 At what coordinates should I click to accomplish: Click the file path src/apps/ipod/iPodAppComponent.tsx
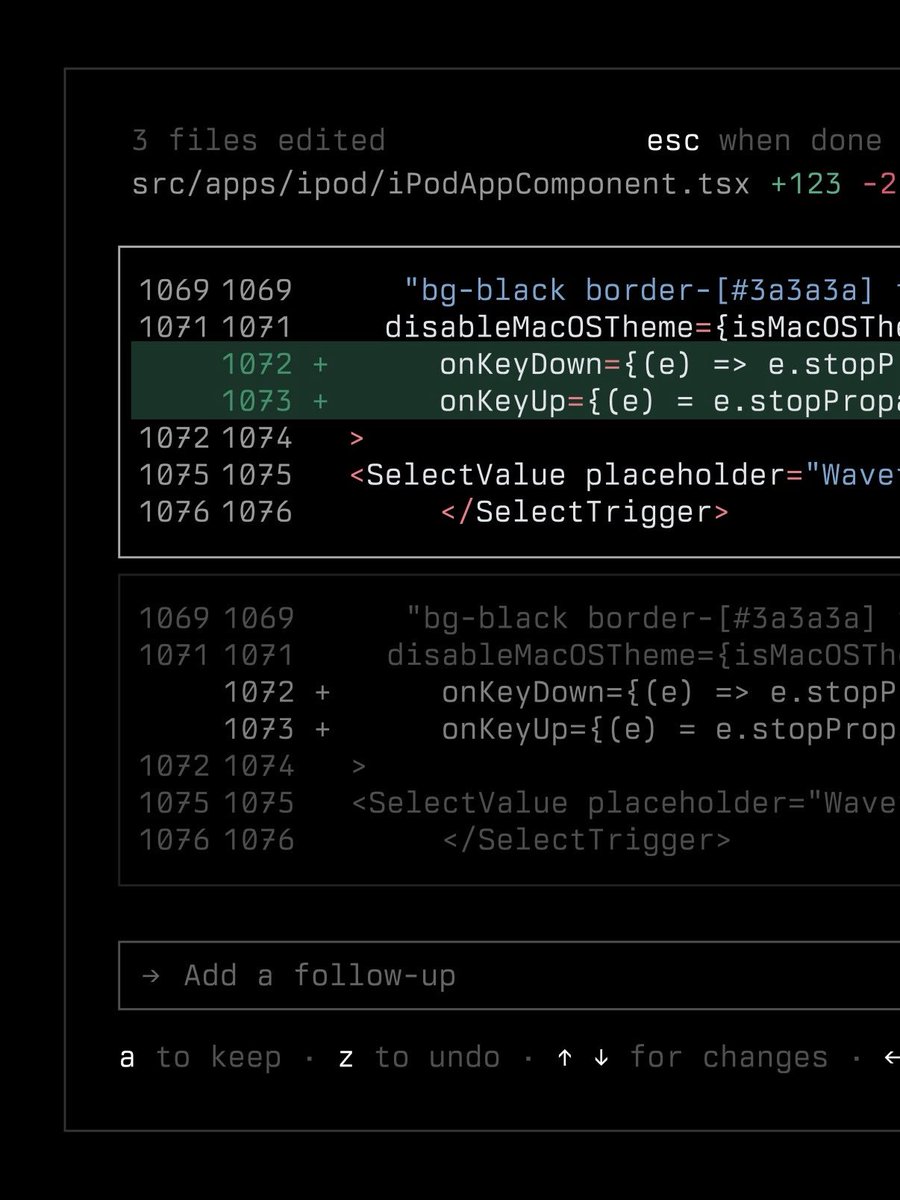pyautogui.click(x=440, y=184)
